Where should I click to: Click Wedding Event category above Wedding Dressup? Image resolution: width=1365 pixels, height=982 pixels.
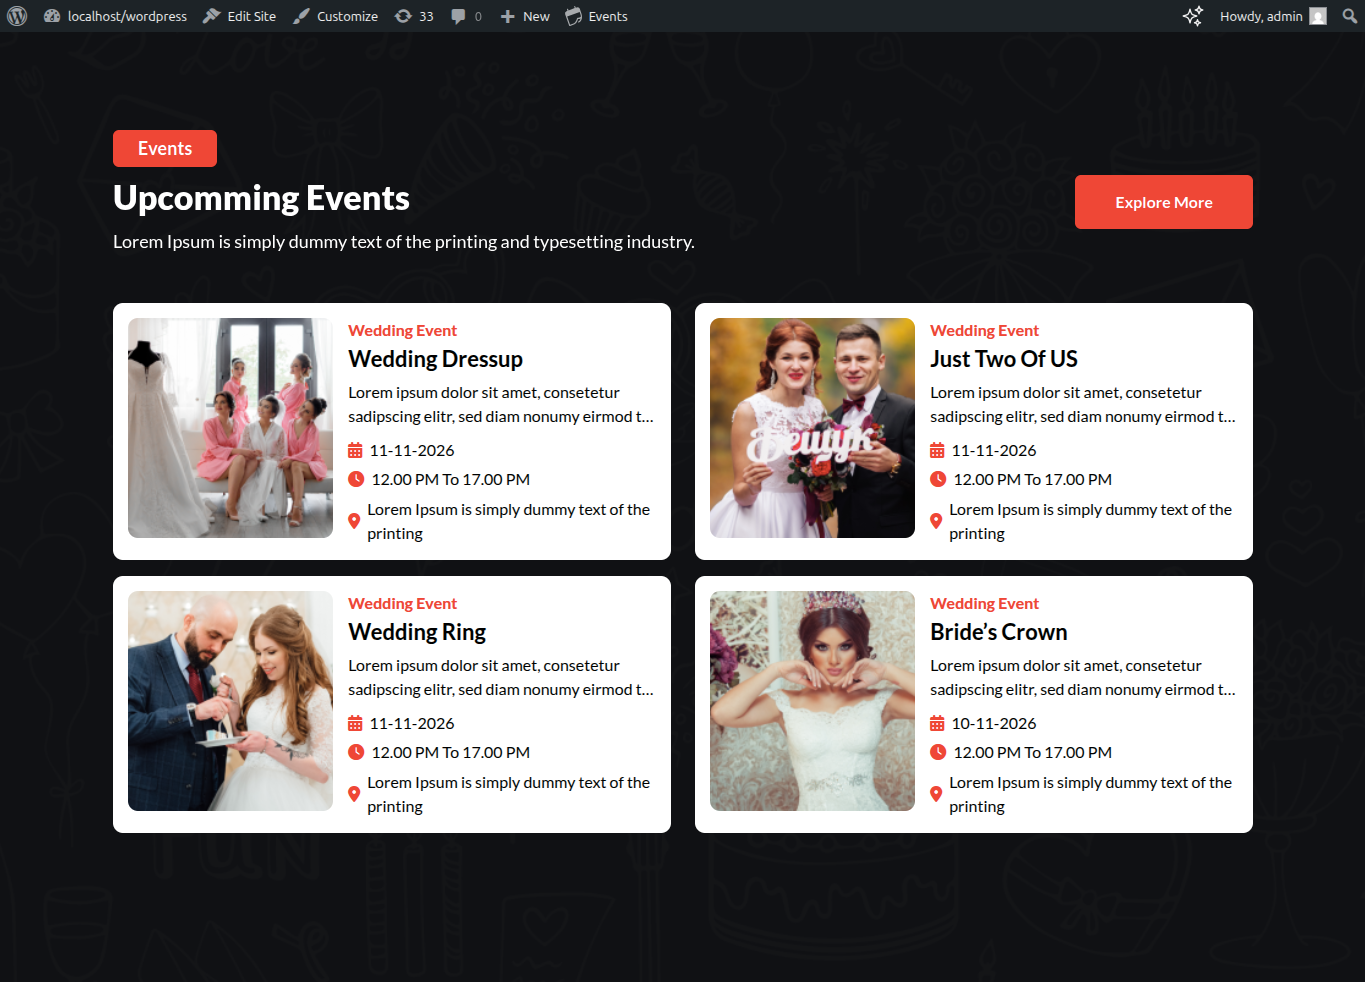point(402,331)
